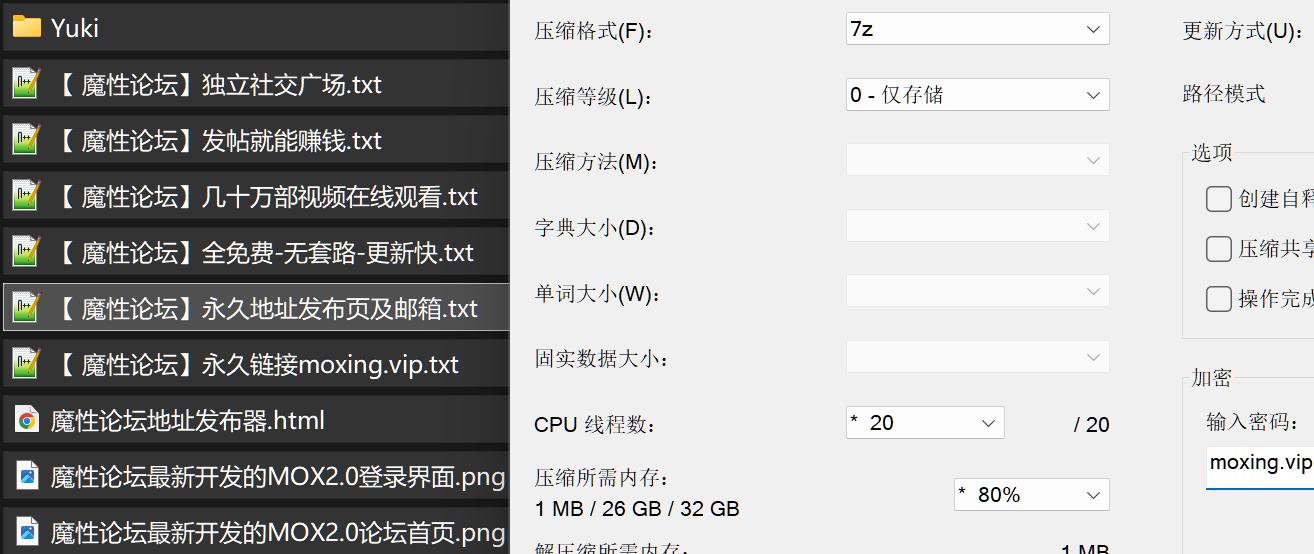This screenshot has width=1314, height=554.
Task: Check the 操作完成 option checkbox
Action: coord(1218,299)
